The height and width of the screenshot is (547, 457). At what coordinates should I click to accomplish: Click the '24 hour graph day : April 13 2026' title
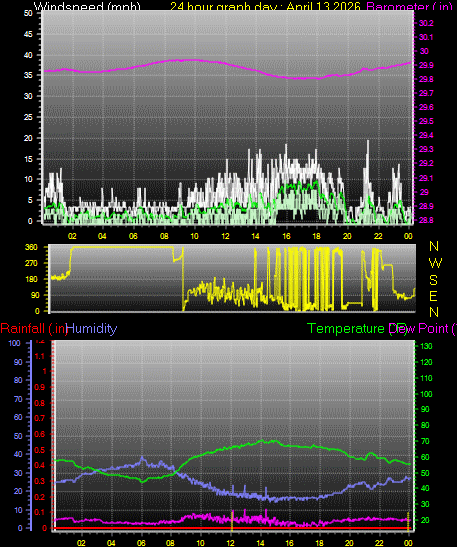click(265, 6)
